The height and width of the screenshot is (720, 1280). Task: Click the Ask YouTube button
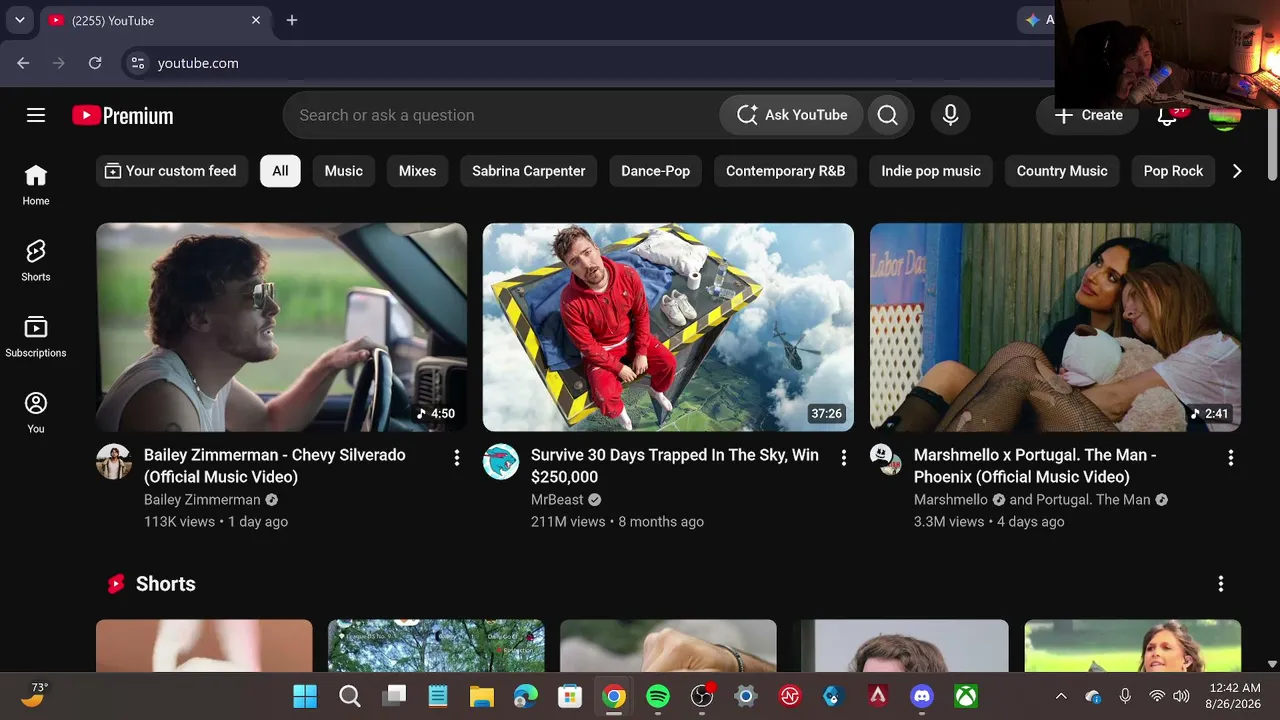click(792, 115)
